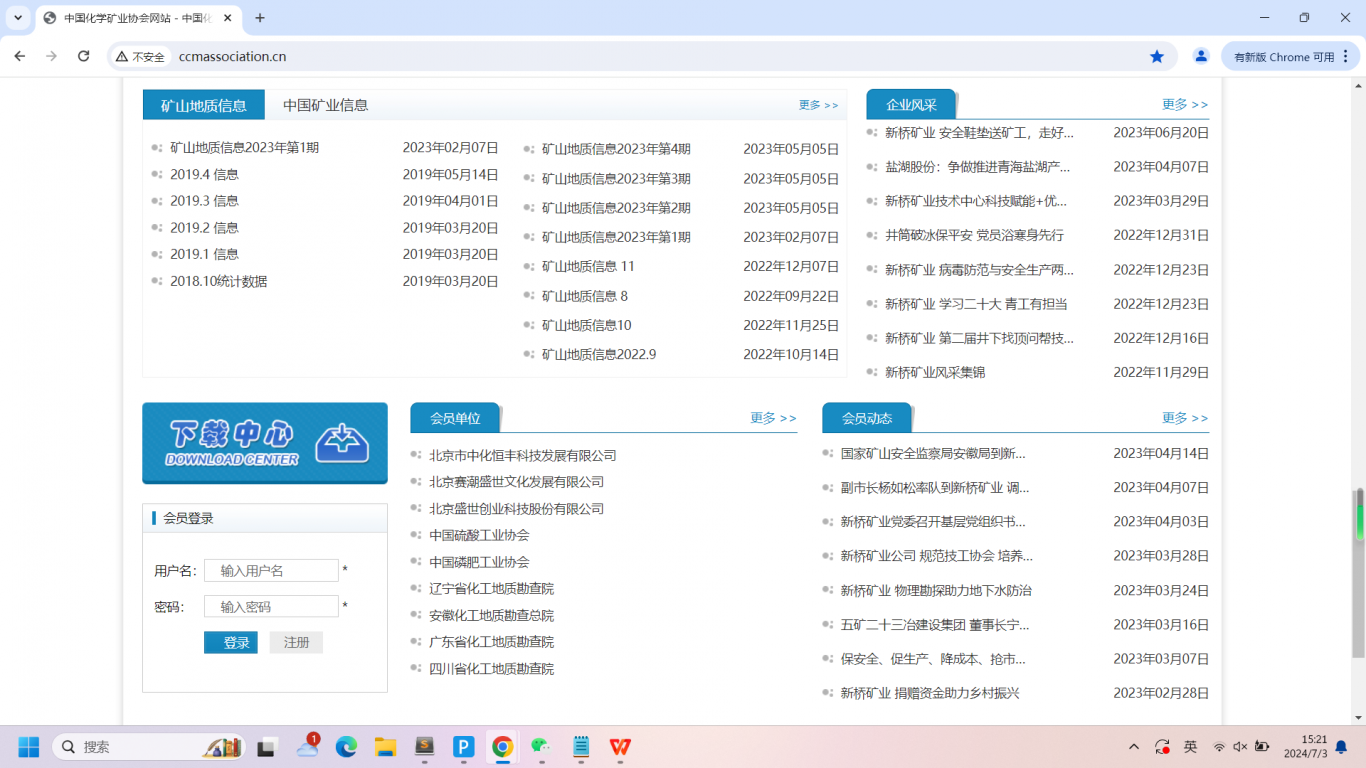This screenshot has height=768, width=1366.
Task: Click the browser back arrow
Action: click(x=20, y=57)
